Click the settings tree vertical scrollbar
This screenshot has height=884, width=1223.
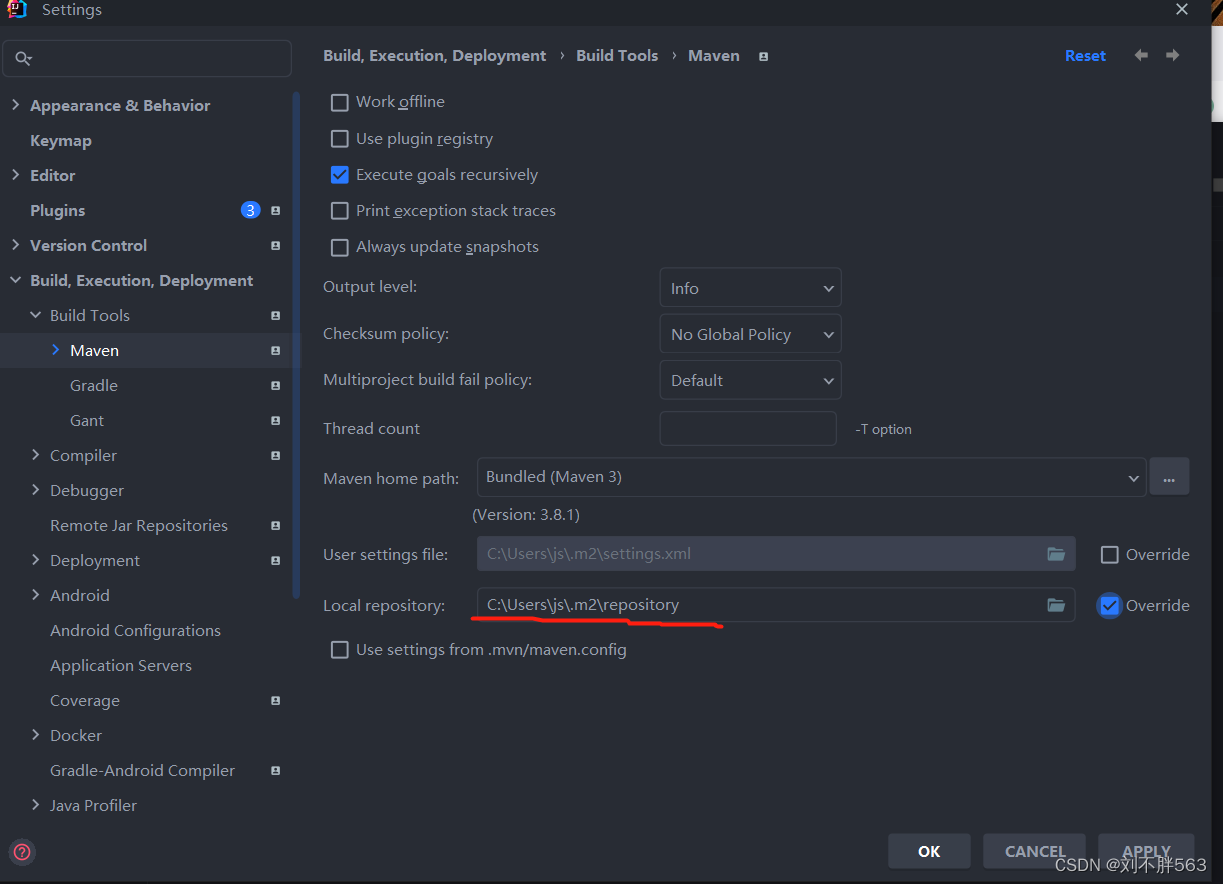[x=296, y=345]
